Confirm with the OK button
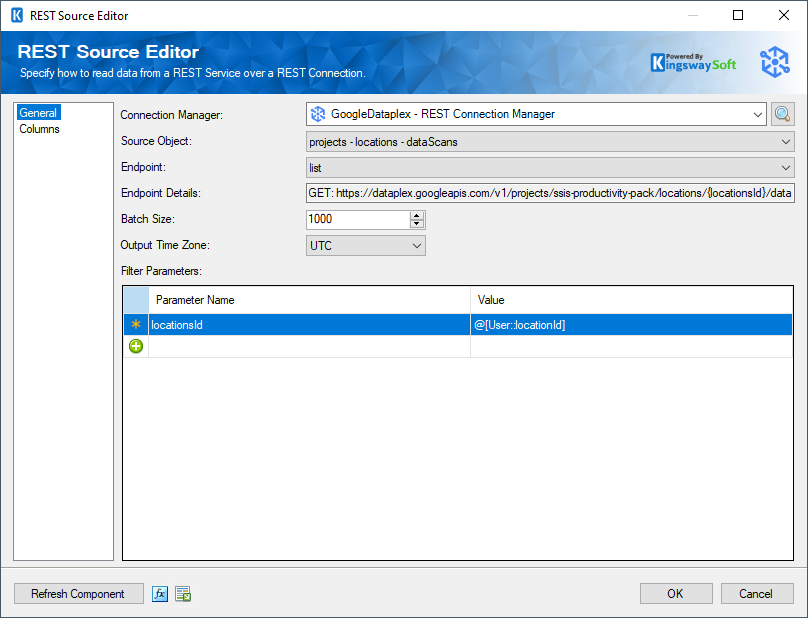Viewport: 808px width, 618px height. 676,594
